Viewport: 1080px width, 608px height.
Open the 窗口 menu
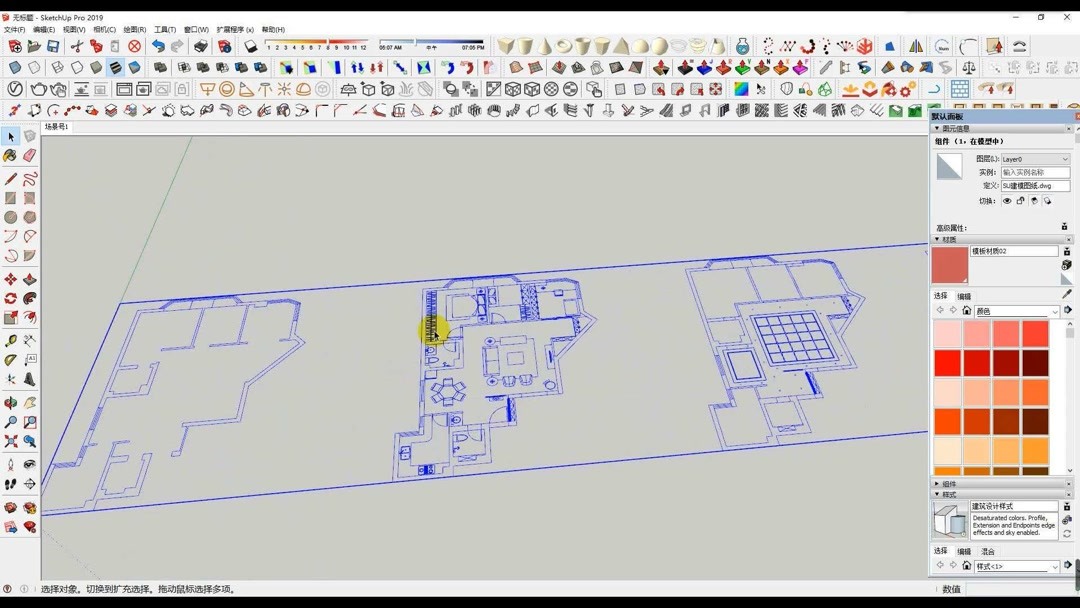pos(192,29)
